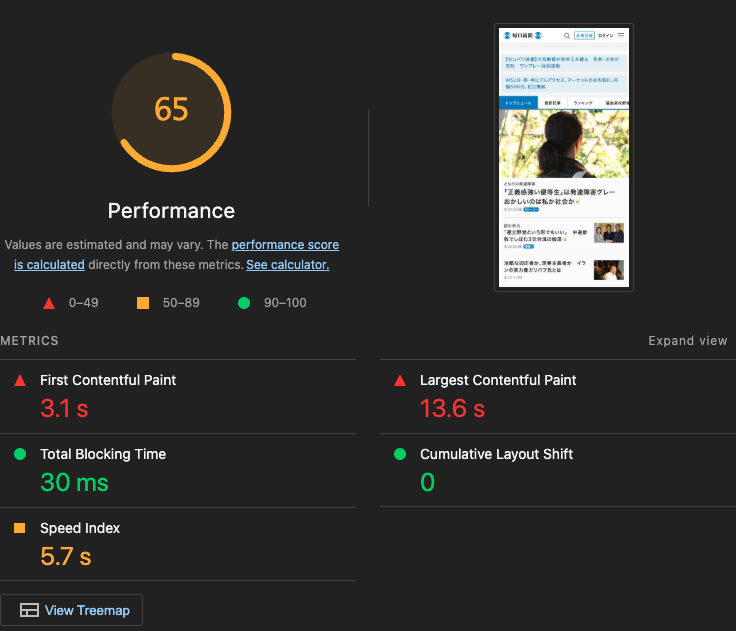Click the green circle 90–100 legend icon
The height and width of the screenshot is (631, 736).
tap(244, 303)
